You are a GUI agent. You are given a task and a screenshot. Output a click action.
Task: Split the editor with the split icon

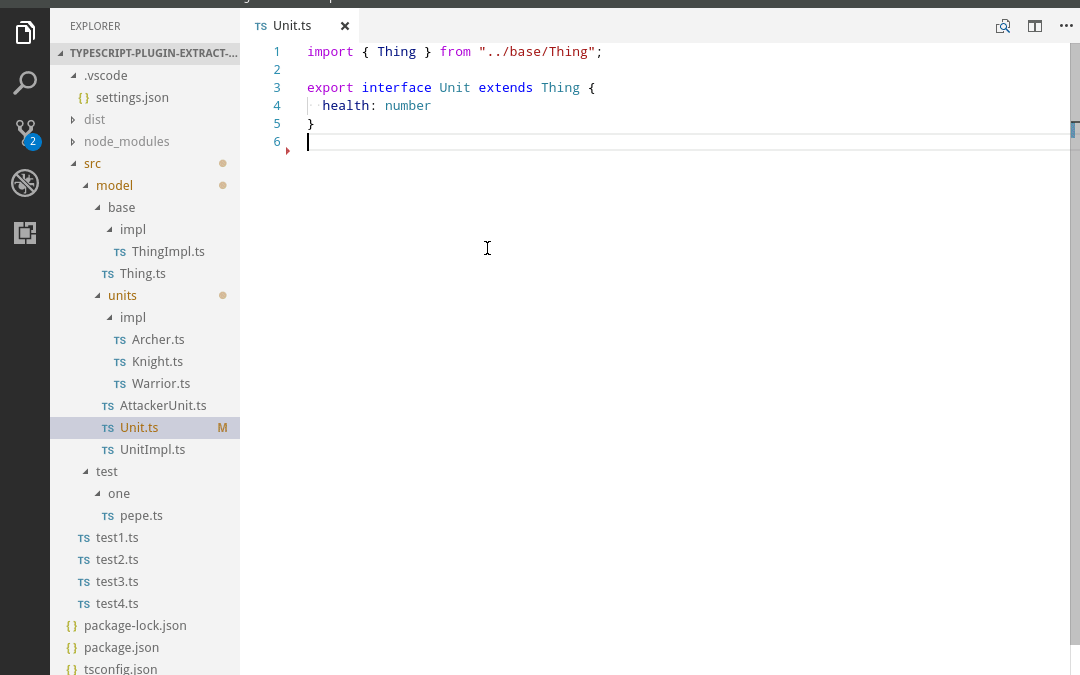[1035, 26]
